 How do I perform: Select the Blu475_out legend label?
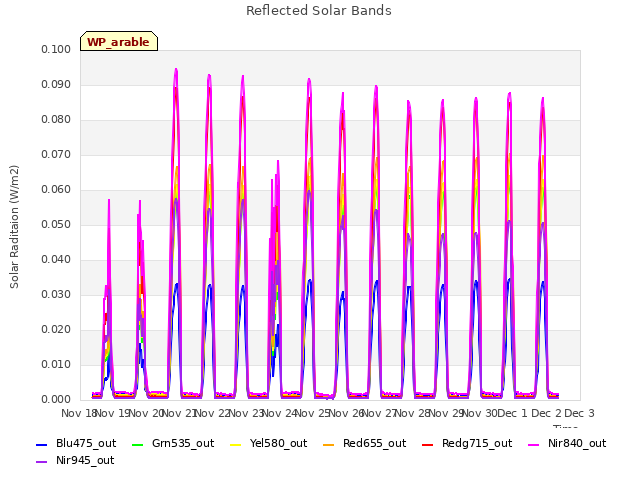(86, 443)
